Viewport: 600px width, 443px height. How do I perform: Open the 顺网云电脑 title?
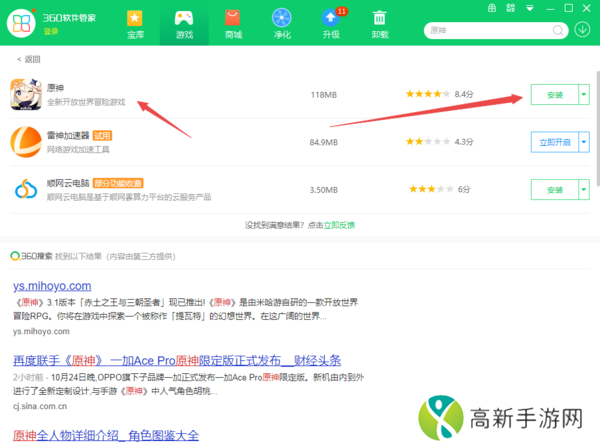(x=68, y=183)
